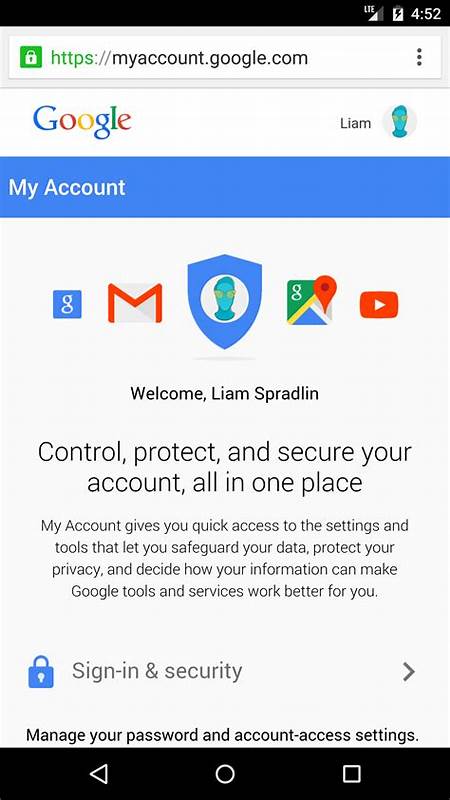Tap the Welcome, Liam Spradlin text
Screen dimensions: 450x800
tap(224, 393)
